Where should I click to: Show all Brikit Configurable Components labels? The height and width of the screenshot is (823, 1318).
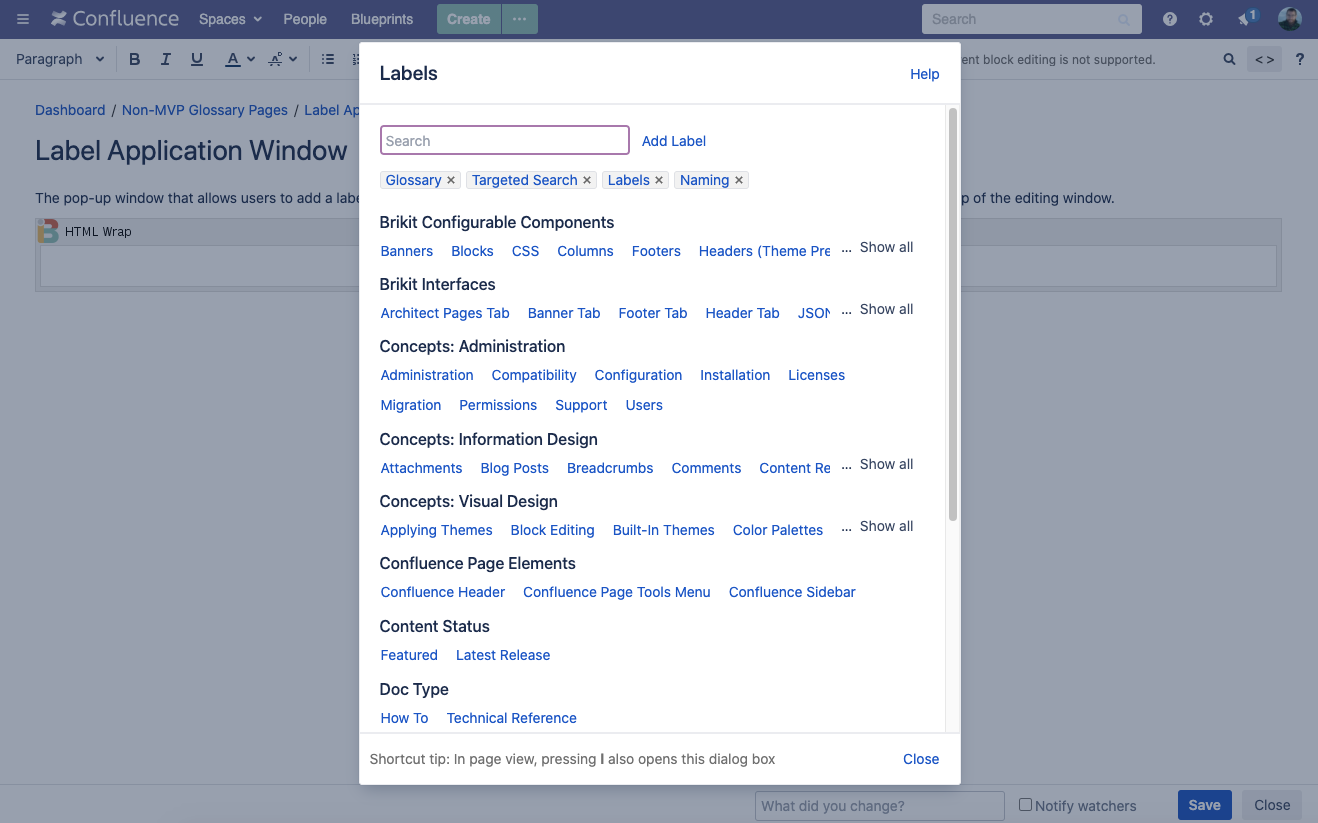[x=886, y=247]
